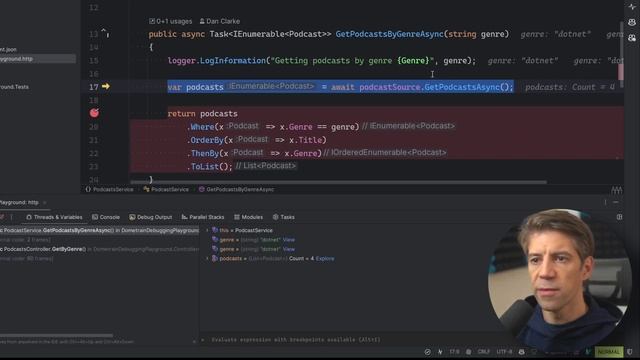Screen dimensions: 640x360
Task: Click the 17:9 caret position in status bar
Action: (x=454, y=352)
